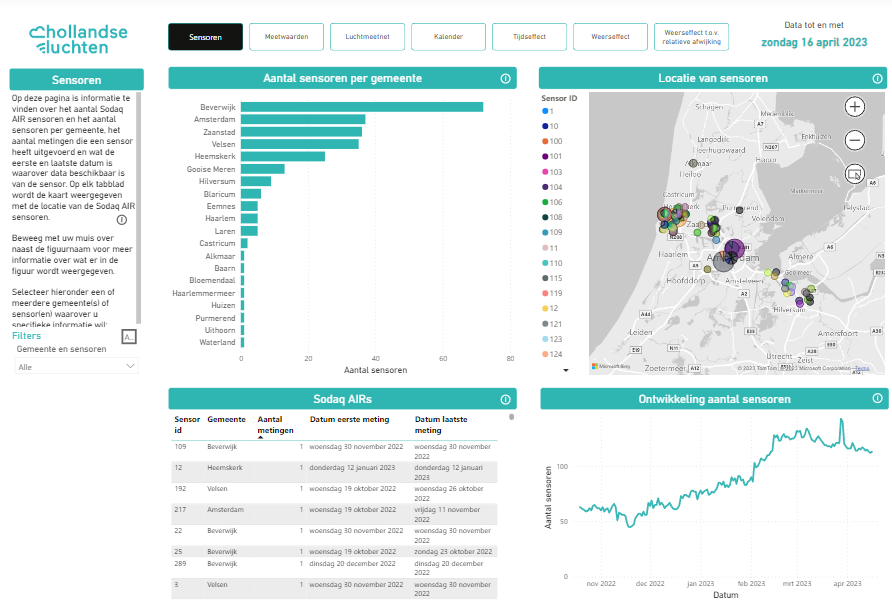This screenshot has width=892, height=616.
Task: Select Sensor ID 104 legend entry
Action: [x=552, y=187]
